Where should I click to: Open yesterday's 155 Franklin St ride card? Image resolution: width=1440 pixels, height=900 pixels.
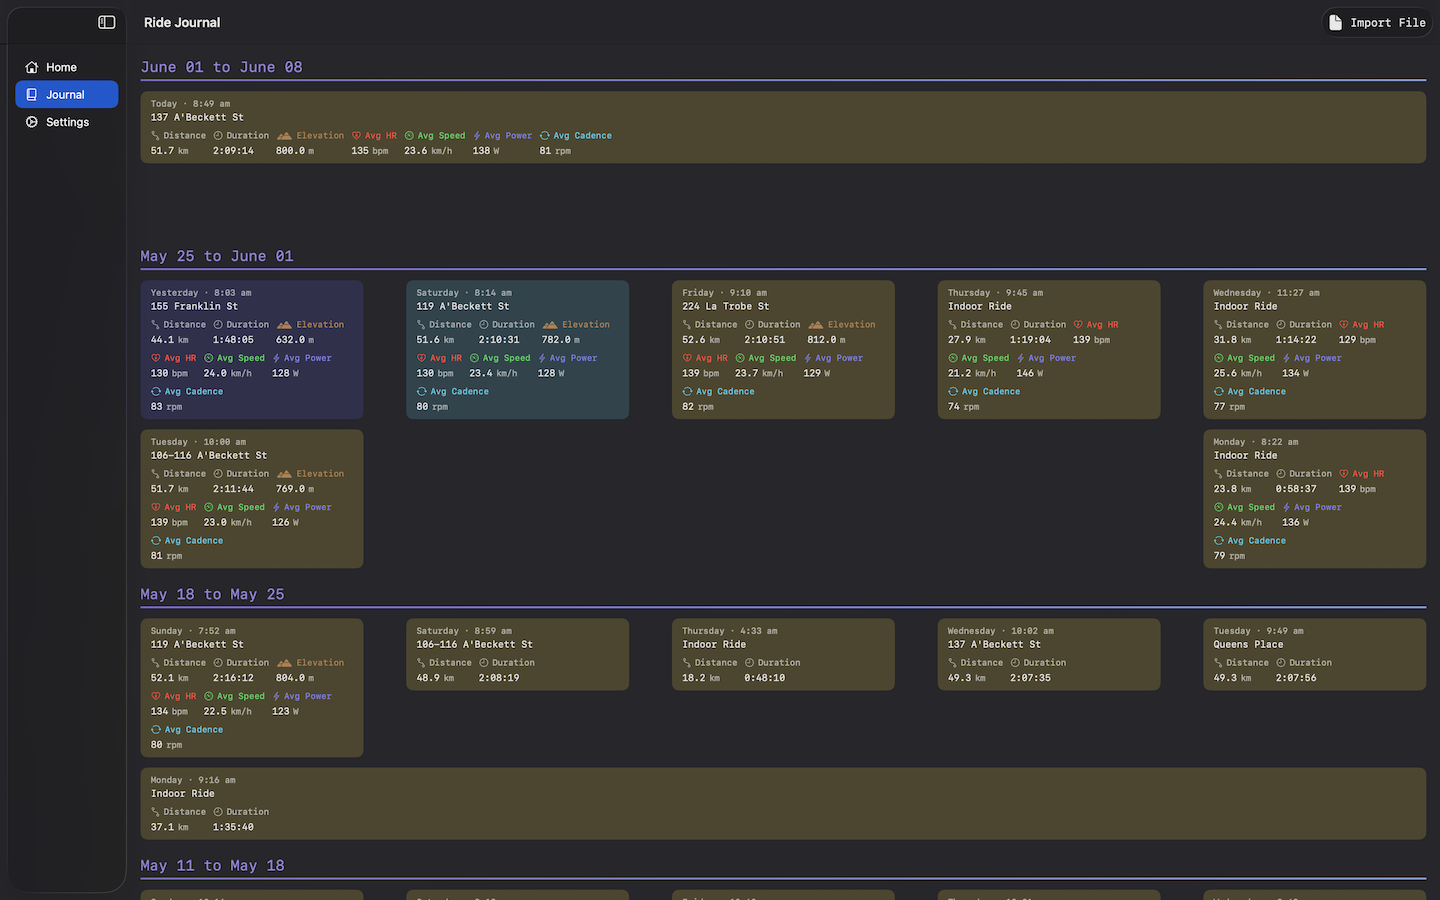252,349
